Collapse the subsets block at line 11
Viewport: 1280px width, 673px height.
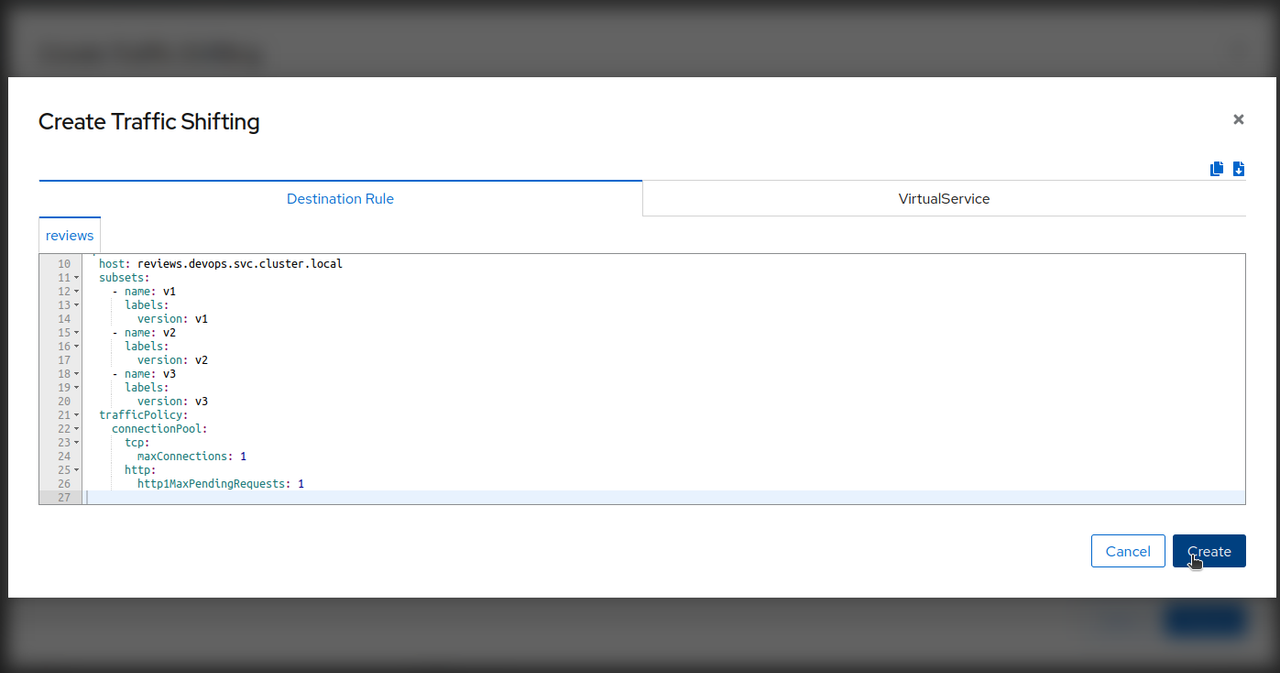(77, 278)
